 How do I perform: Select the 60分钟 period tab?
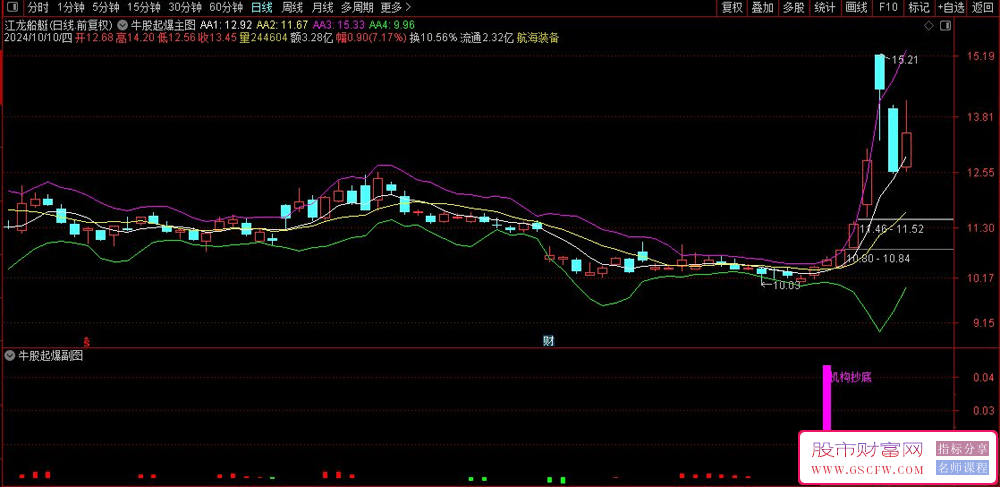click(226, 7)
